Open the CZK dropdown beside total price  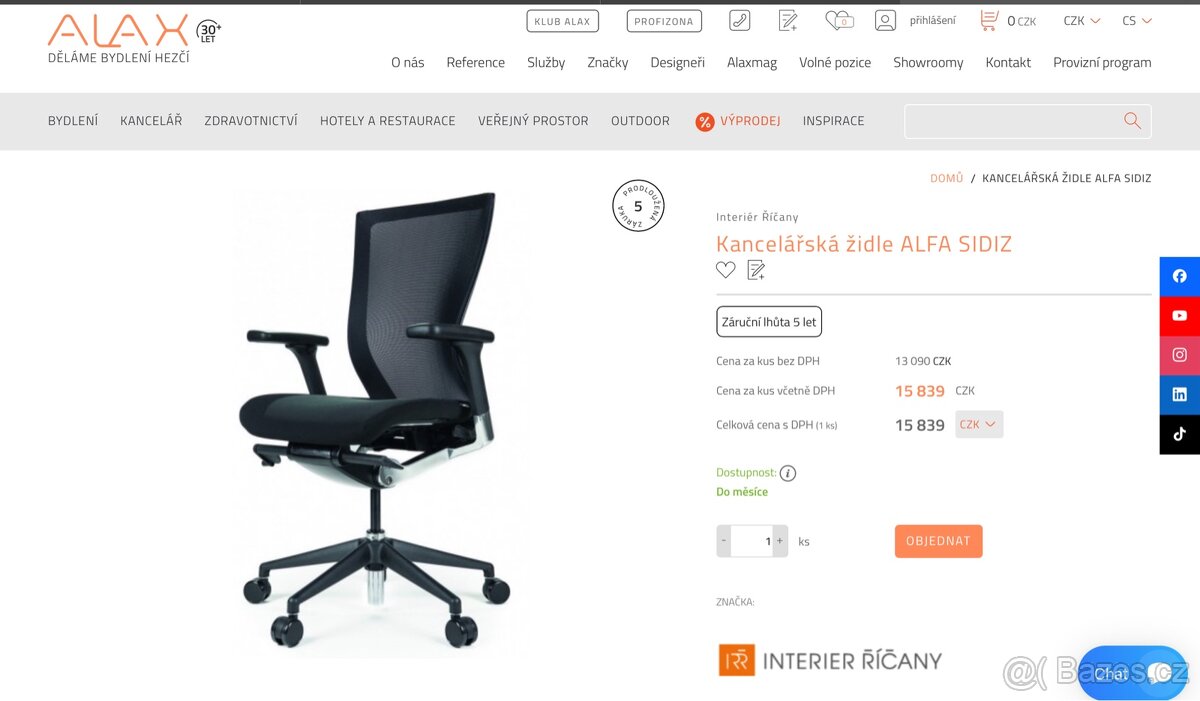click(979, 424)
